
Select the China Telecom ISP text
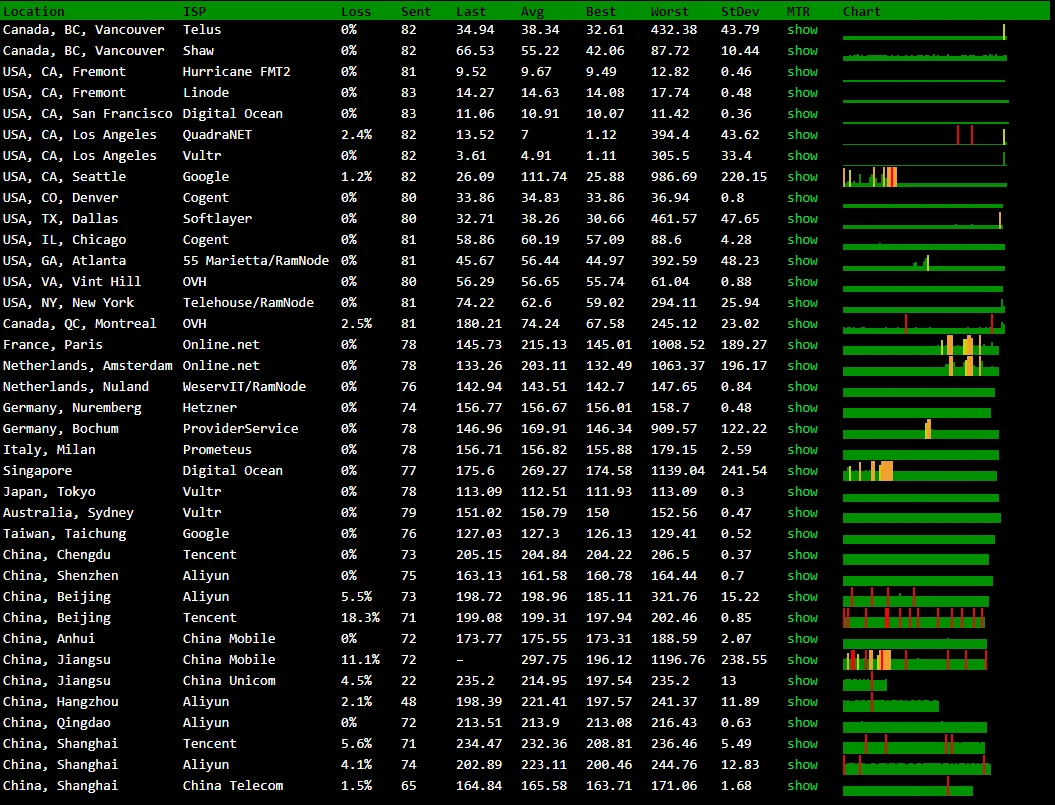coord(233,785)
